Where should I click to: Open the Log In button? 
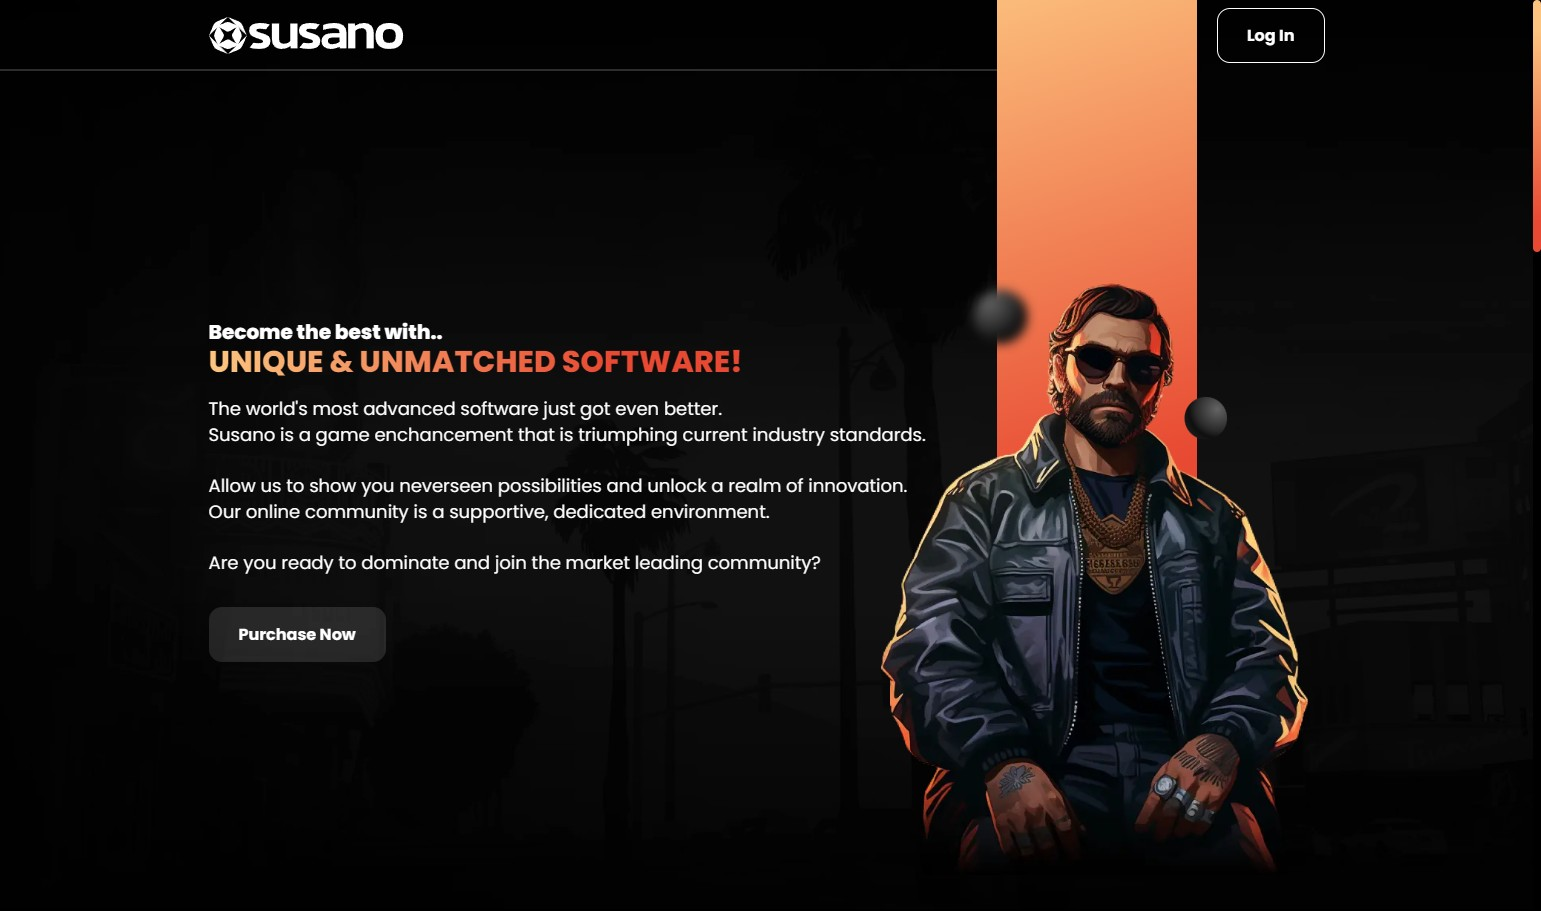tap(1270, 35)
